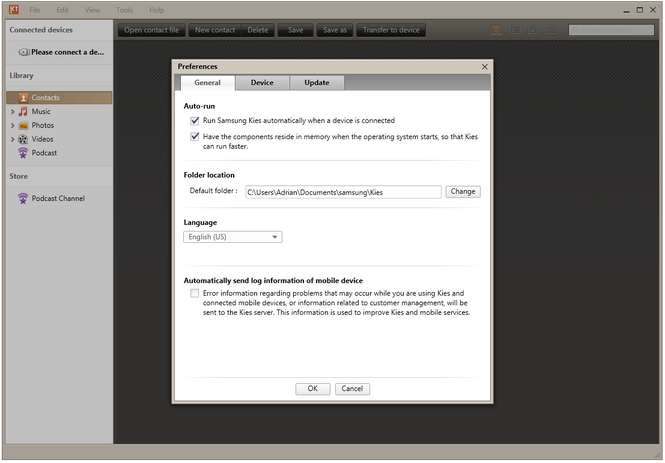Viewport: 665px width, 463px height.
Task: Click the Default folder path field
Action: (342, 191)
